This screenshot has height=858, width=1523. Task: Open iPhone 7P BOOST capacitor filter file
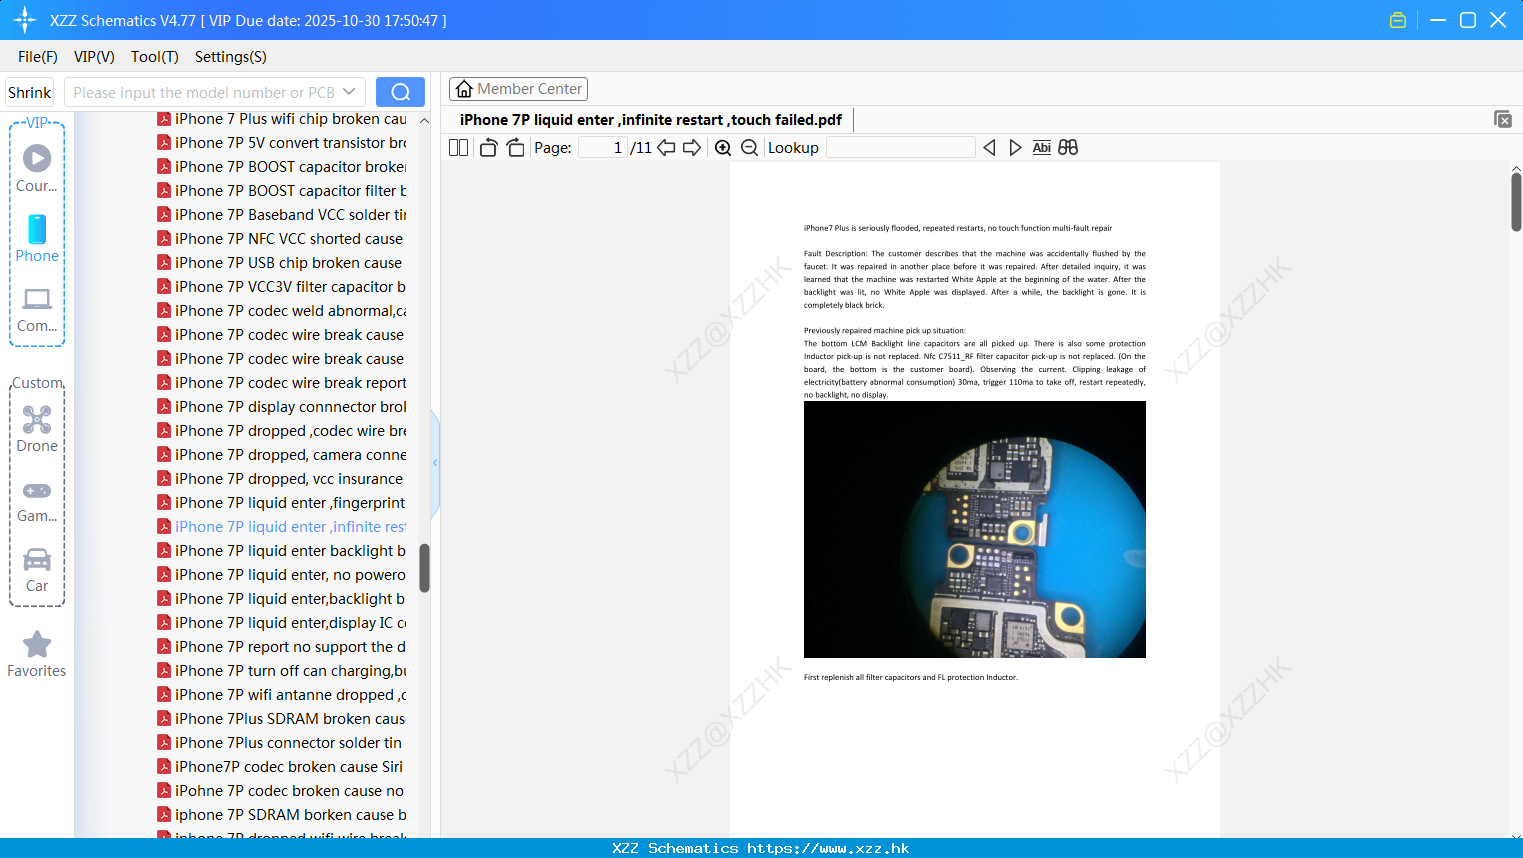pos(282,191)
